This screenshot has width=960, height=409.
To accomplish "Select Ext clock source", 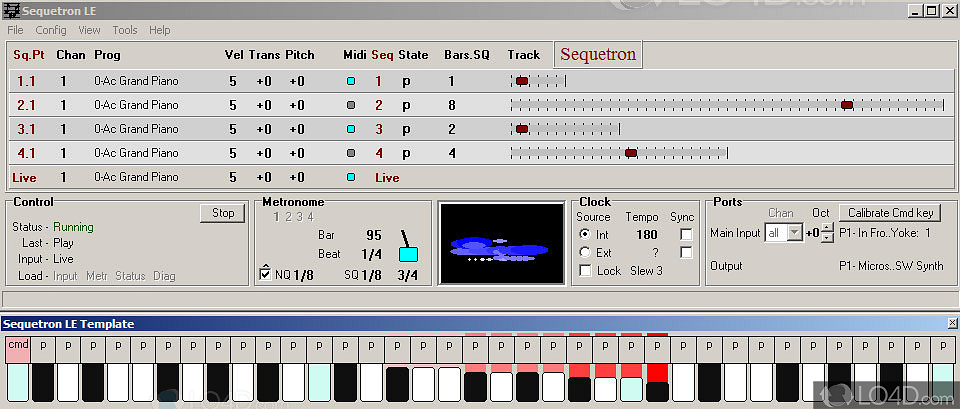I will click(x=585, y=252).
